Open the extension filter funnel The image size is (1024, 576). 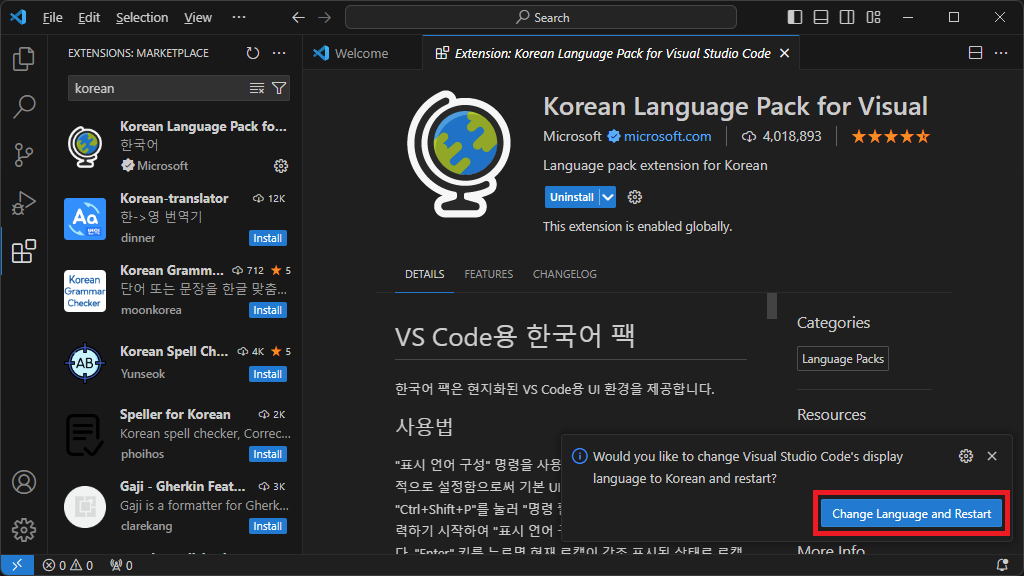[279, 88]
